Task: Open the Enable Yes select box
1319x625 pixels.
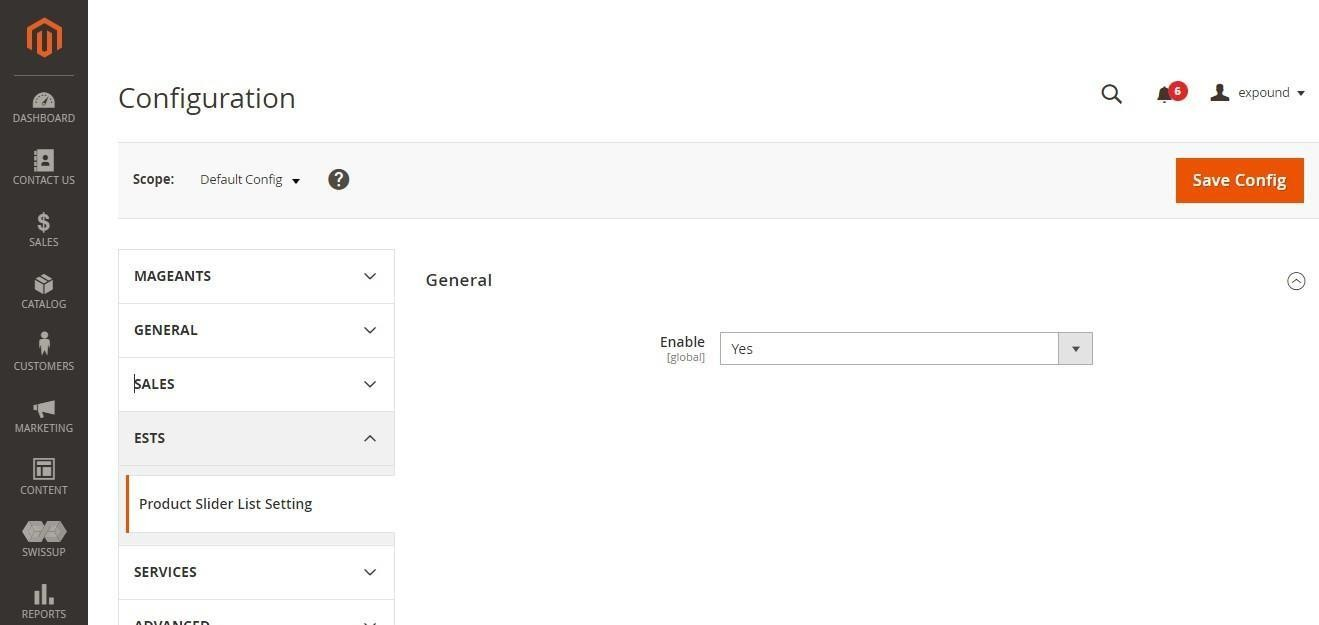Action: (x=905, y=349)
